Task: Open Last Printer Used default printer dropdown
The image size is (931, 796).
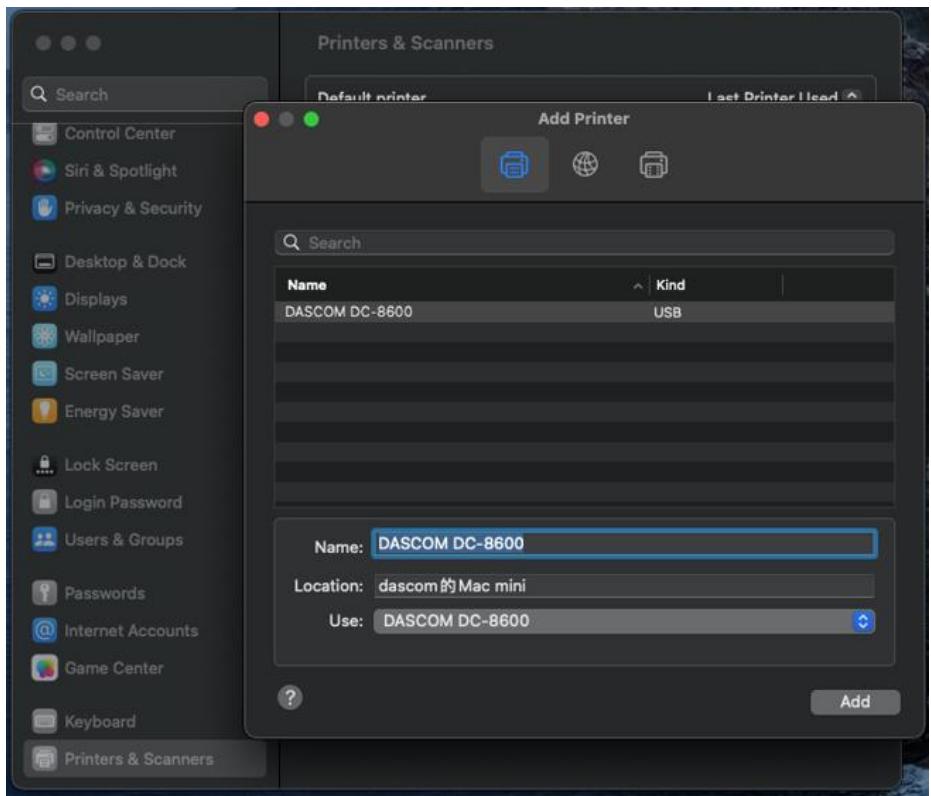Action: coord(783,96)
